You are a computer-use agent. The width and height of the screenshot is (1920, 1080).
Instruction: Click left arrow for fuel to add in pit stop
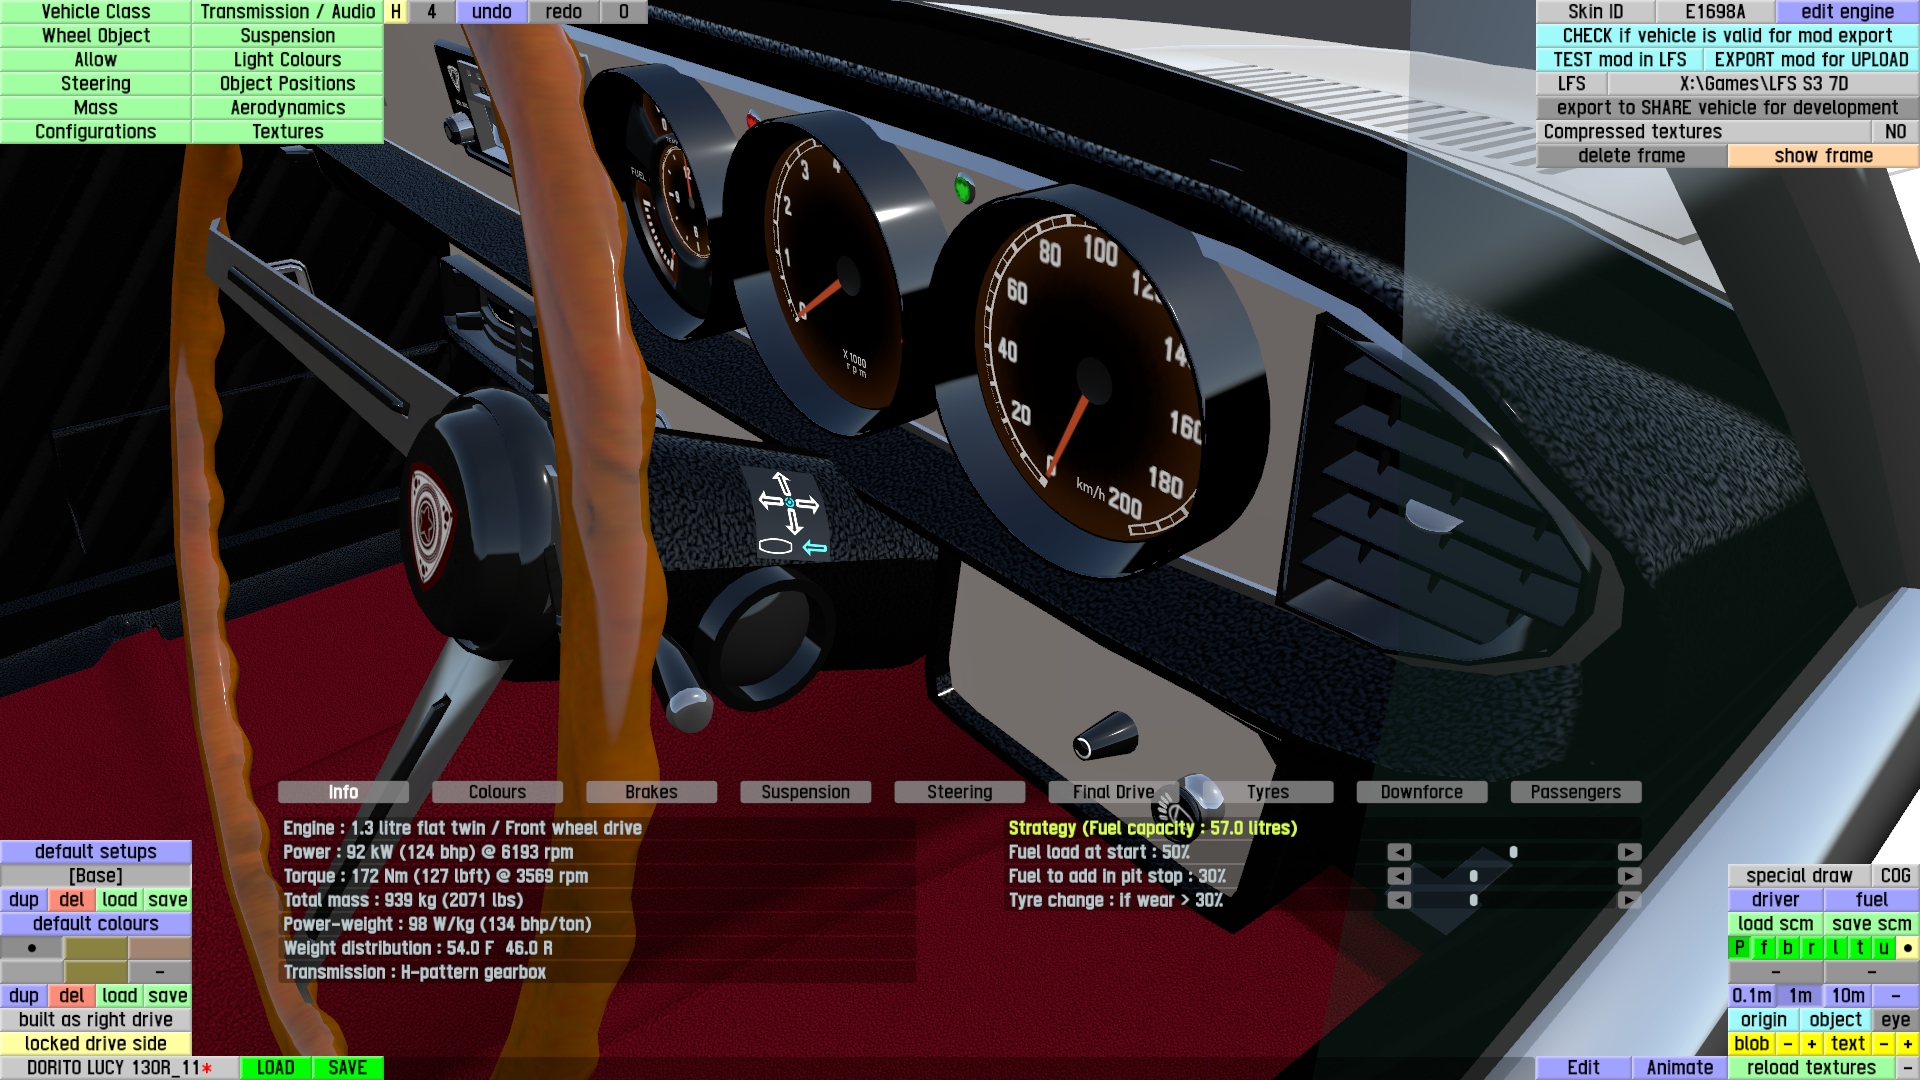click(x=1399, y=876)
